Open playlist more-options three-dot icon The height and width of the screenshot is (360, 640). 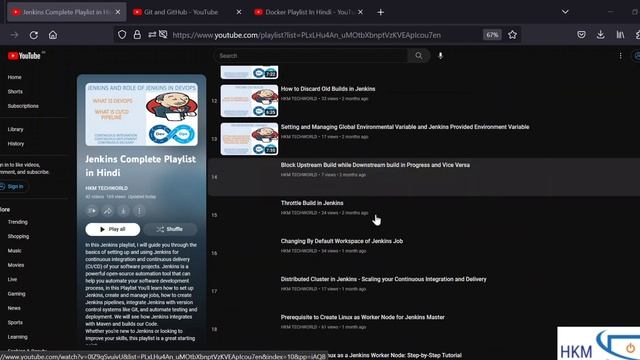tap(139, 211)
